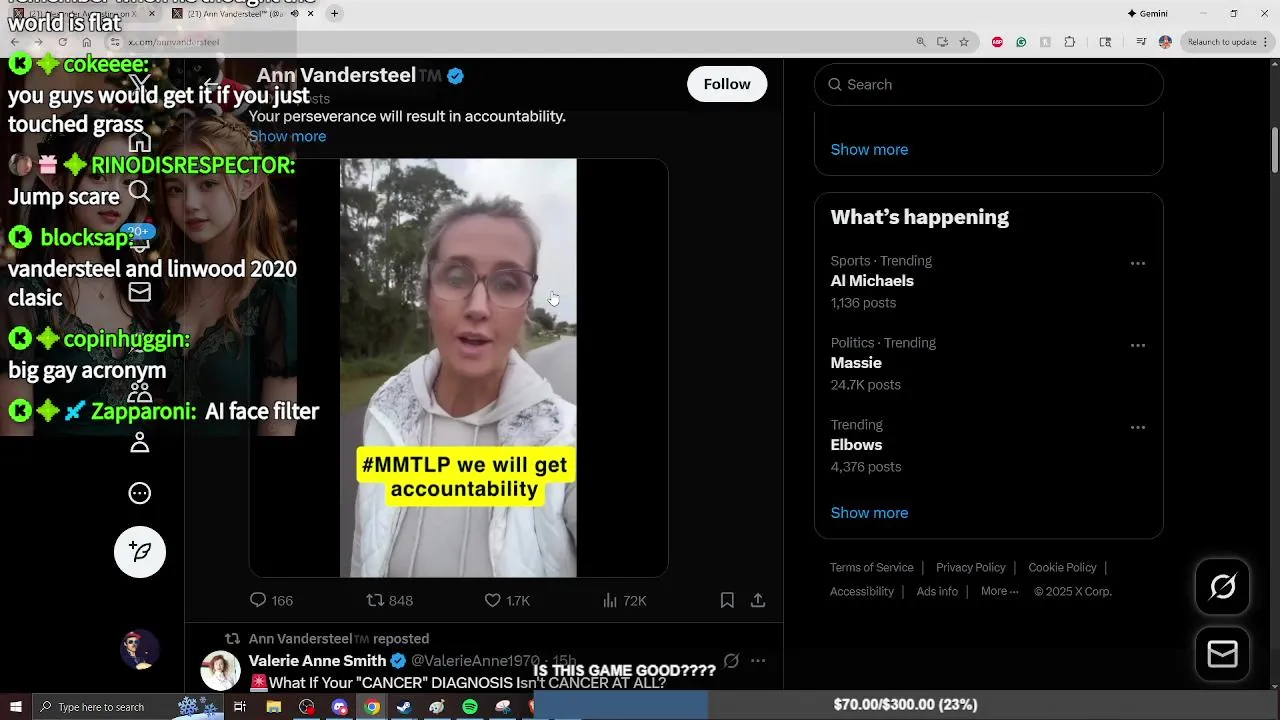Click the page zoom magnifier in address bar
Image resolution: width=1280 pixels, height=720 pixels.
pyautogui.click(x=921, y=42)
